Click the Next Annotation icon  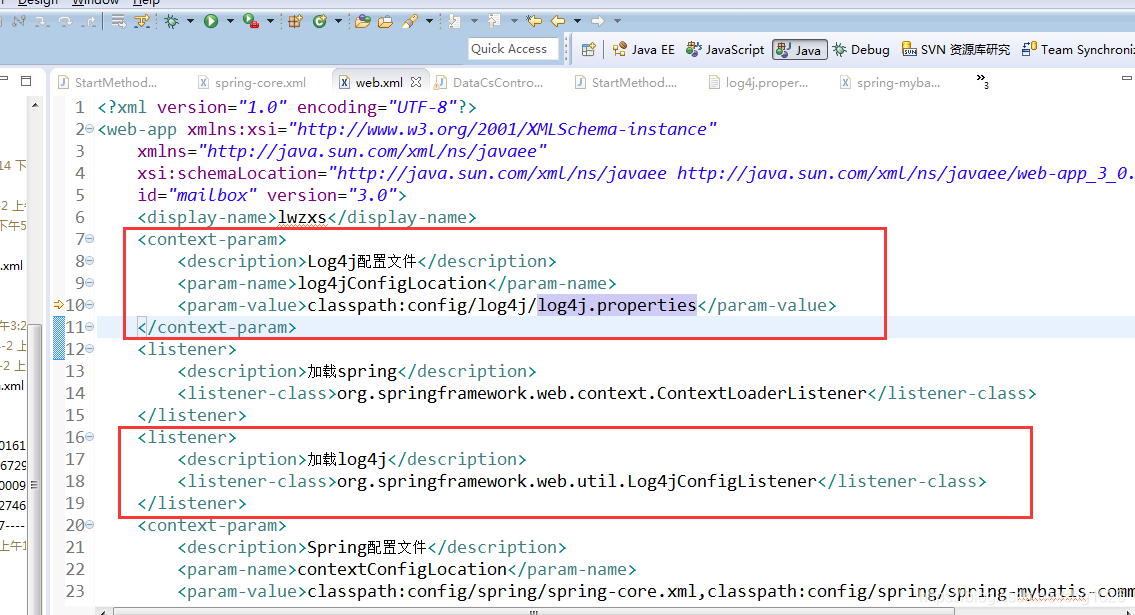tap(454, 21)
